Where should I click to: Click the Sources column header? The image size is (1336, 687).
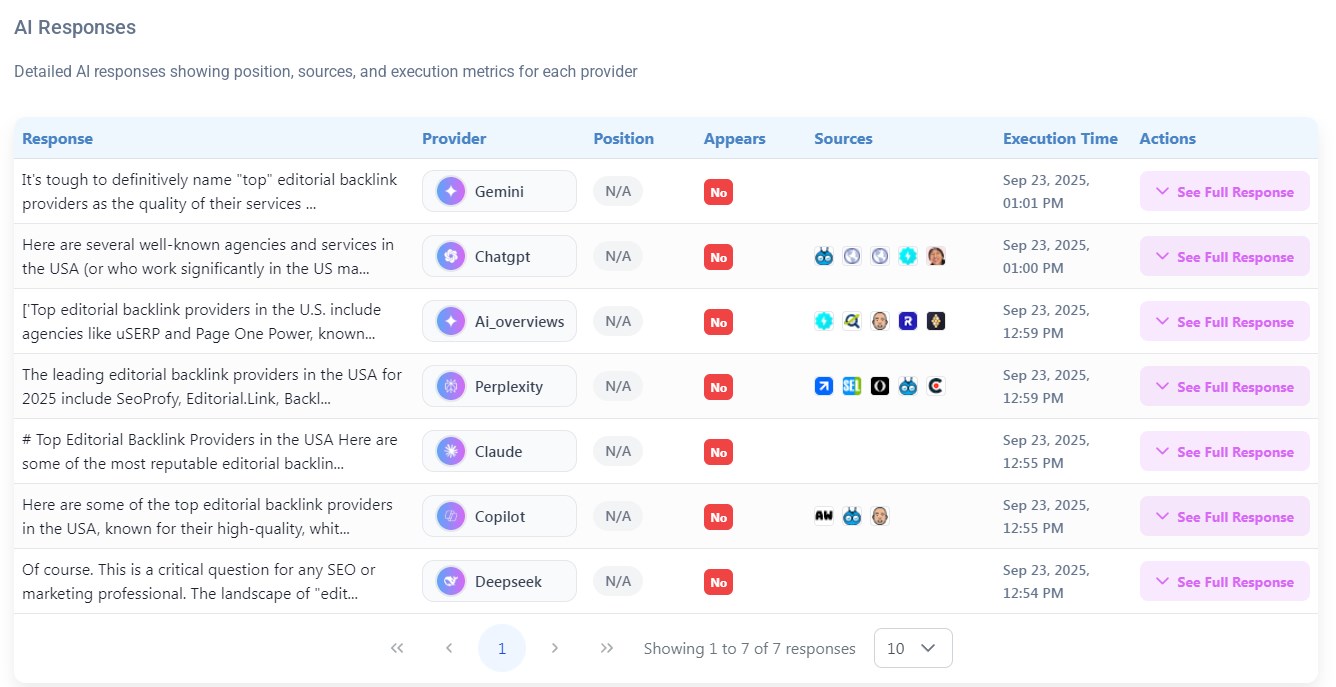843,139
